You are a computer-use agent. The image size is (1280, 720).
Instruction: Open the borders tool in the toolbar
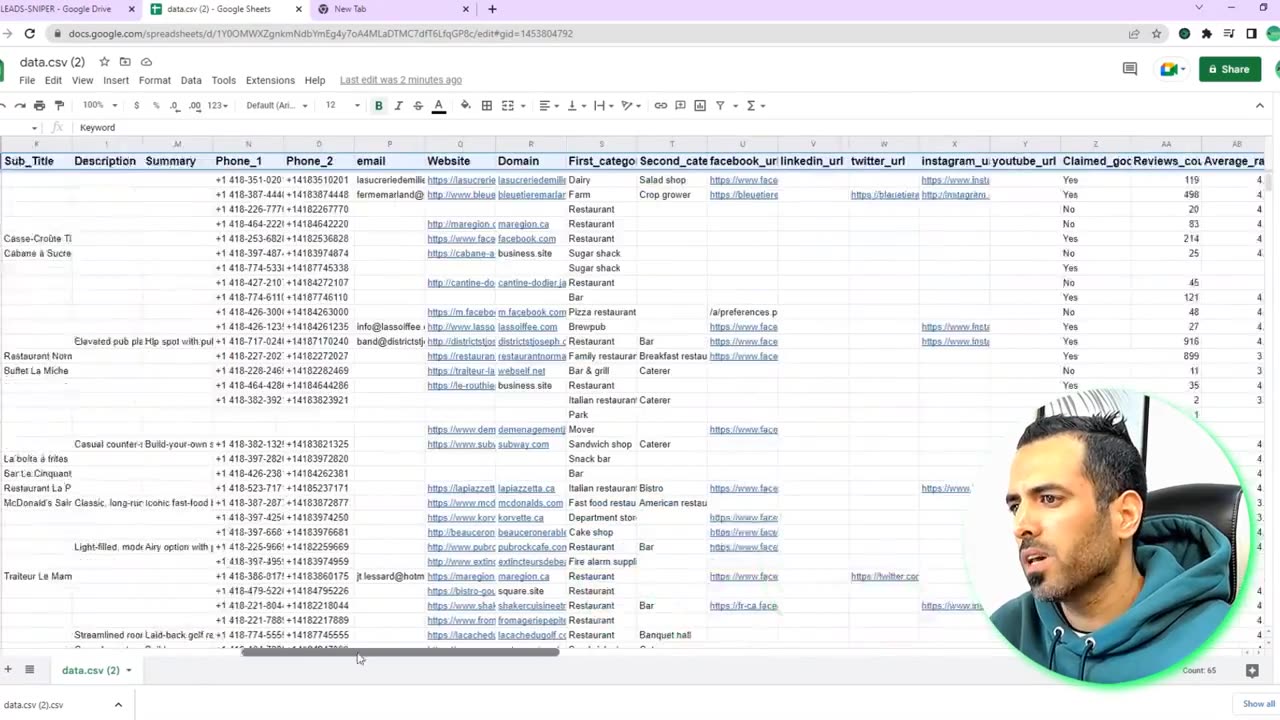coord(487,105)
